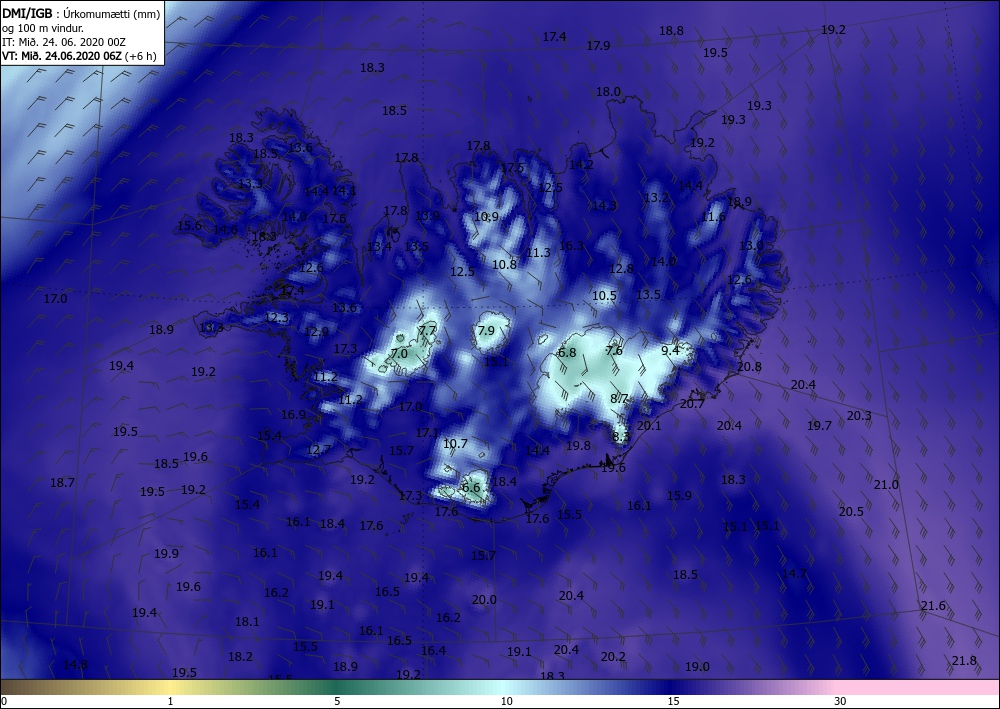This screenshot has height=709, width=1000.
Task: Click the 6.6 value on the southern glacier
Action: point(471,488)
